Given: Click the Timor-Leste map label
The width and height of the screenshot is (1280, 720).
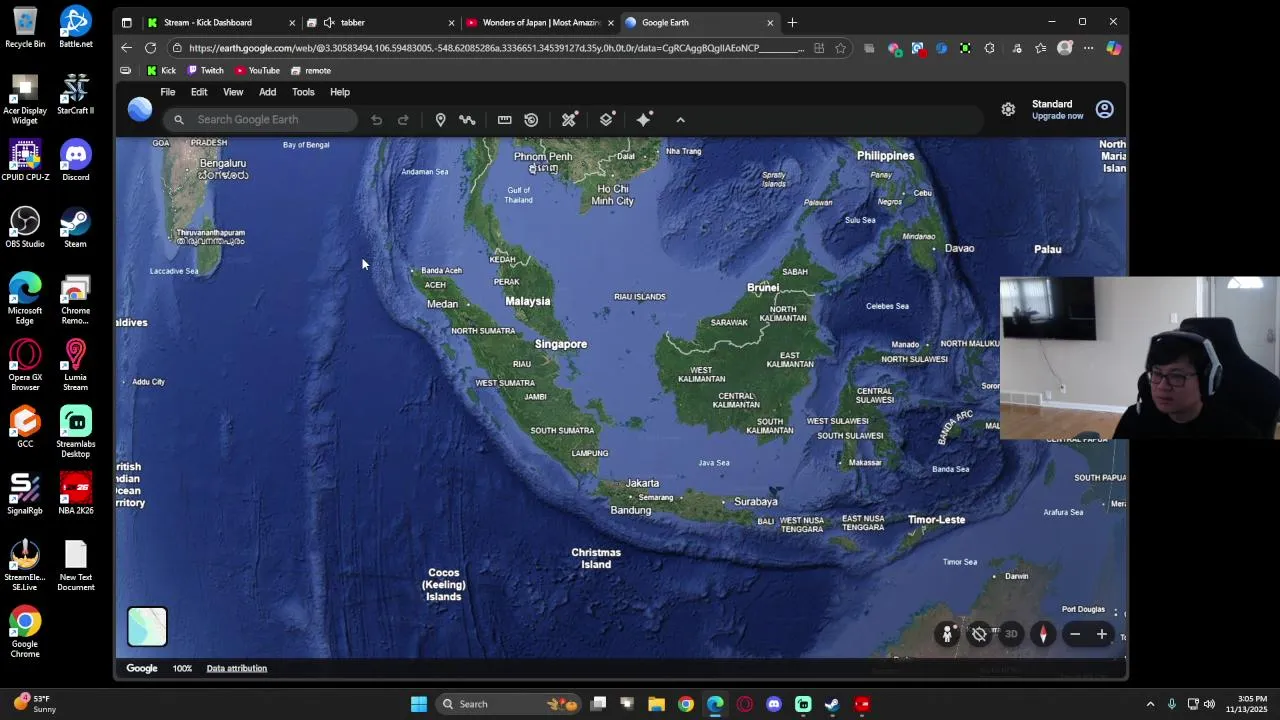Looking at the screenshot, I should click(937, 520).
